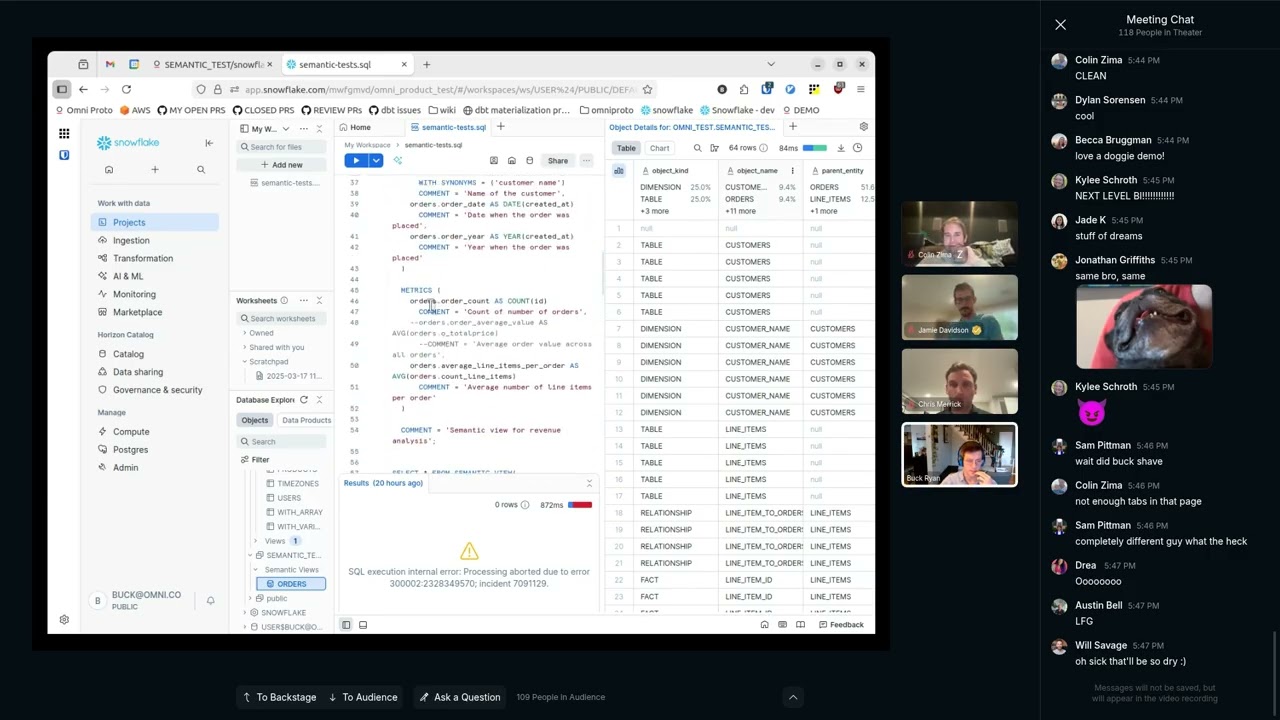Select the ORDERS semantic view in the tree
This screenshot has height=720, width=1280.
[x=291, y=584]
